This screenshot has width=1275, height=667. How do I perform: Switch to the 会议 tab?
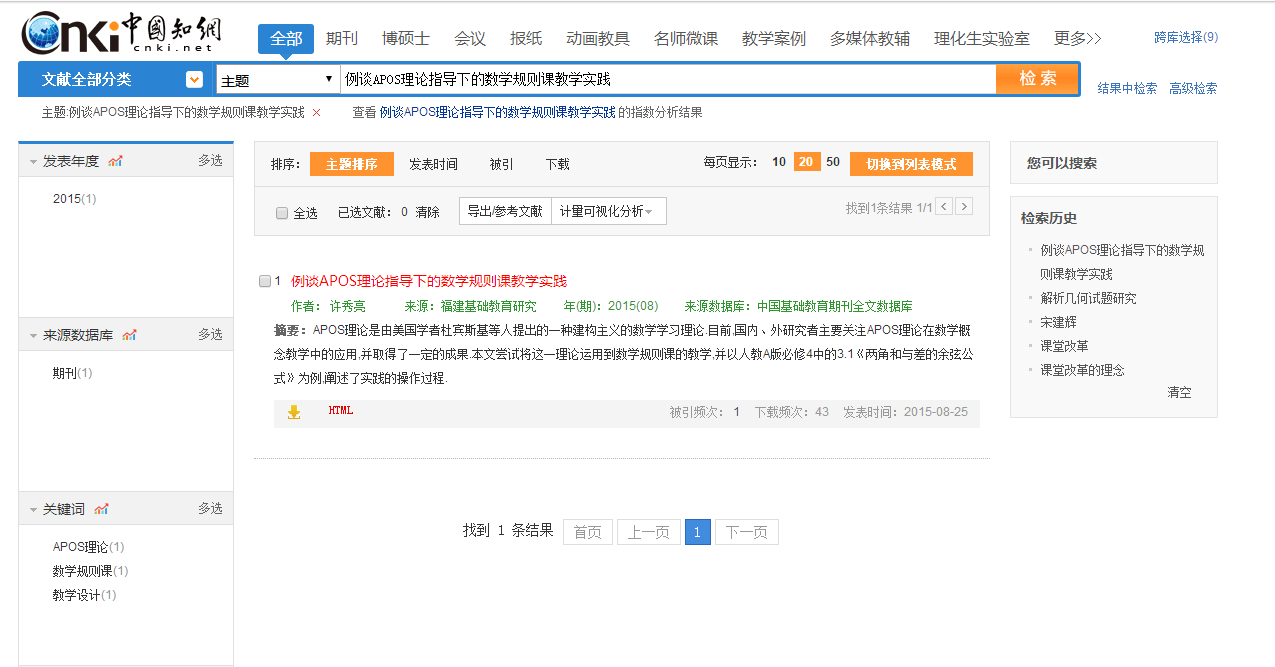coord(470,38)
